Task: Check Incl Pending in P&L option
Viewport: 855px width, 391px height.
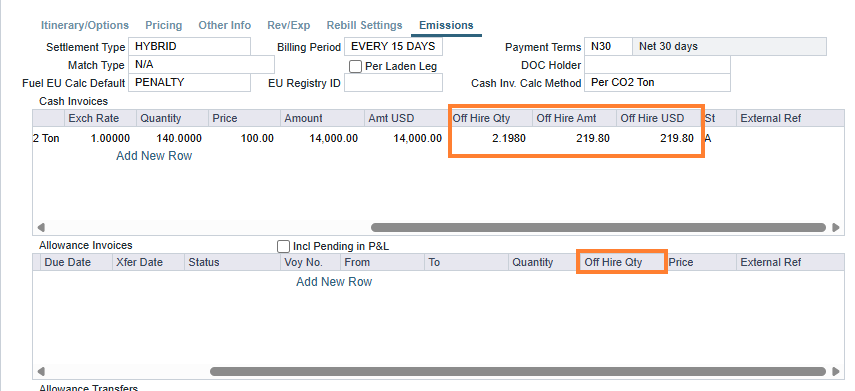Action: click(x=284, y=246)
